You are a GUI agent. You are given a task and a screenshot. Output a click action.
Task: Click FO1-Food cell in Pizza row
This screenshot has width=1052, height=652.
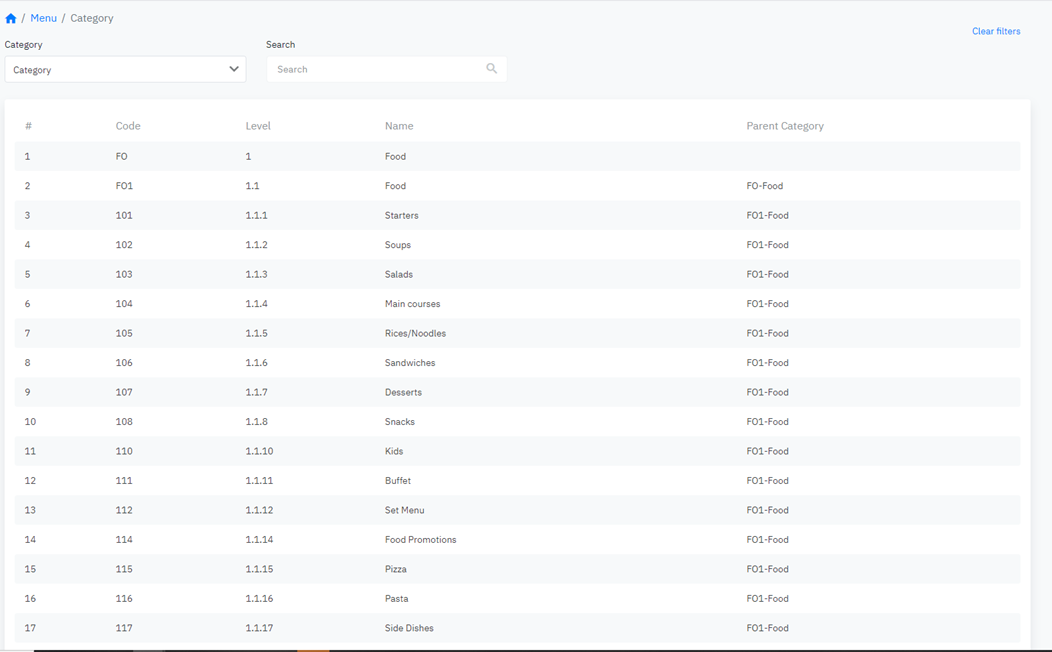tap(767, 569)
